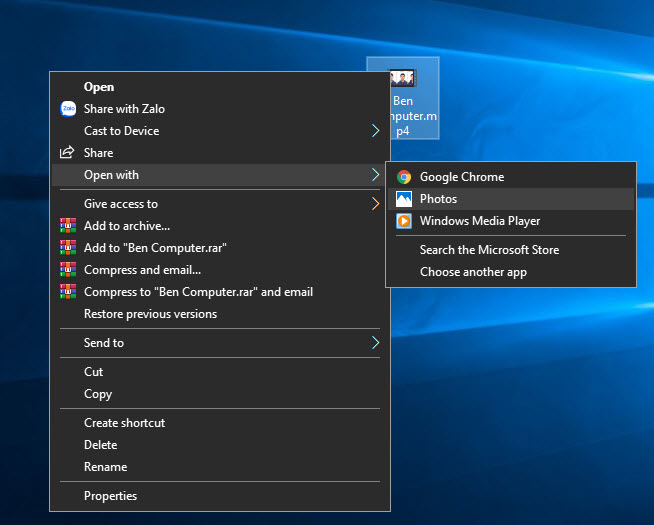
Task: Click WinRAR icon beside Compress and email...
Action: tap(68, 270)
